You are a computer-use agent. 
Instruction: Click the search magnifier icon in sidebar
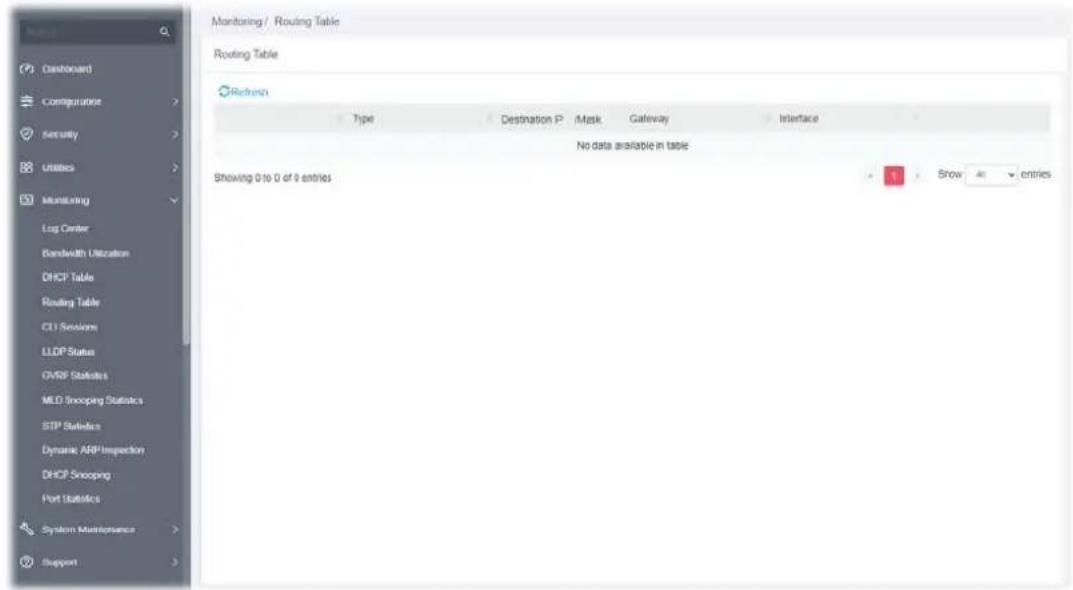pos(164,31)
